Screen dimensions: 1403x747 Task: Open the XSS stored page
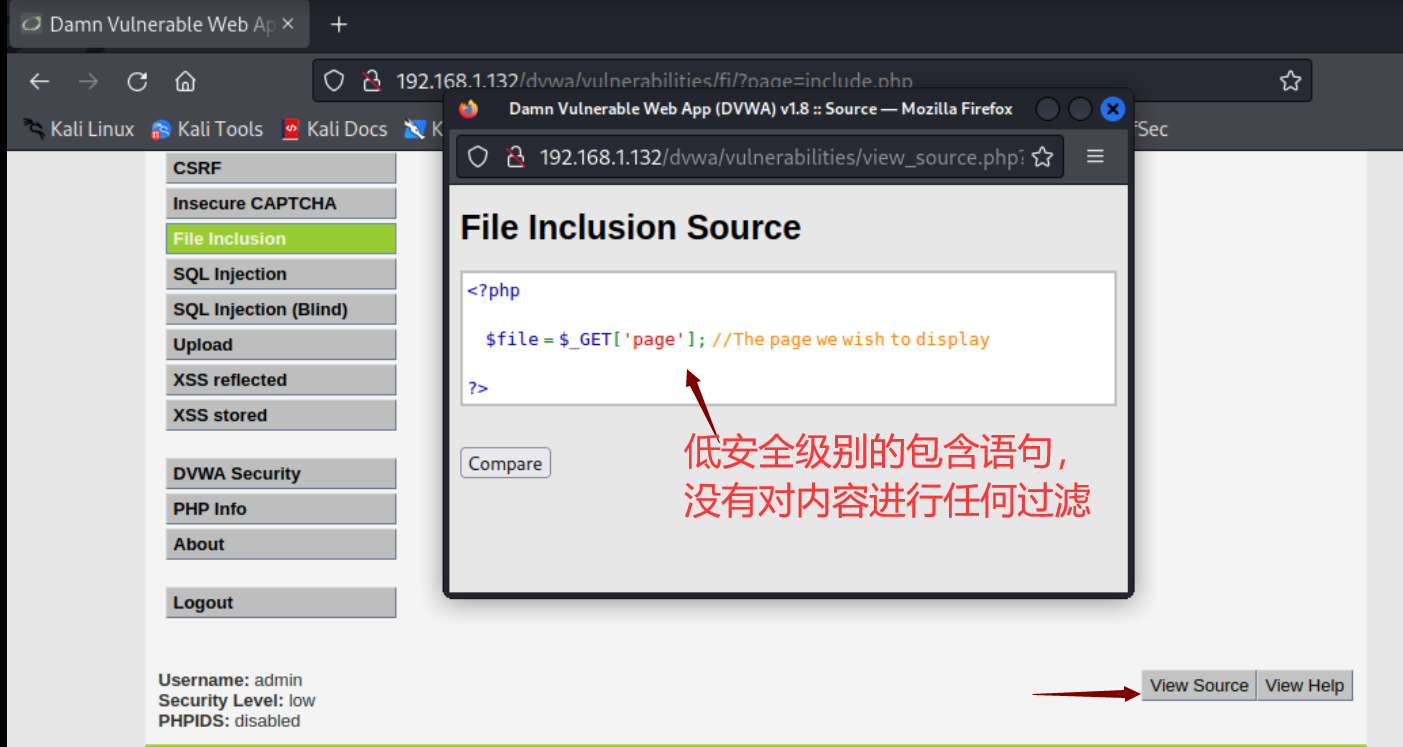click(281, 415)
